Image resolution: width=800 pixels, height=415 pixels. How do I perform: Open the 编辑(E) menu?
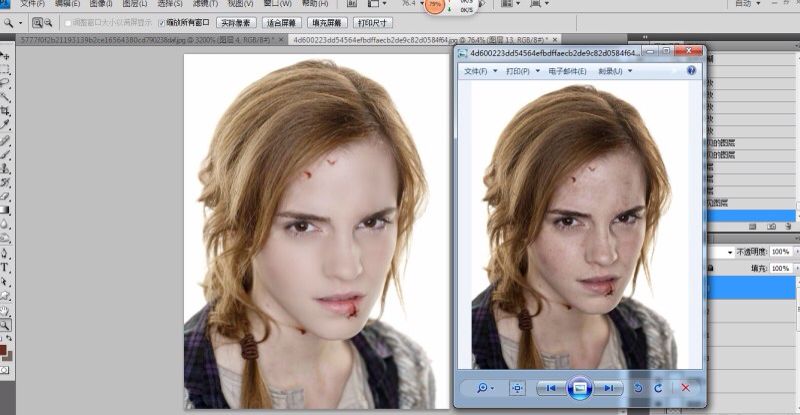[x=67, y=3]
